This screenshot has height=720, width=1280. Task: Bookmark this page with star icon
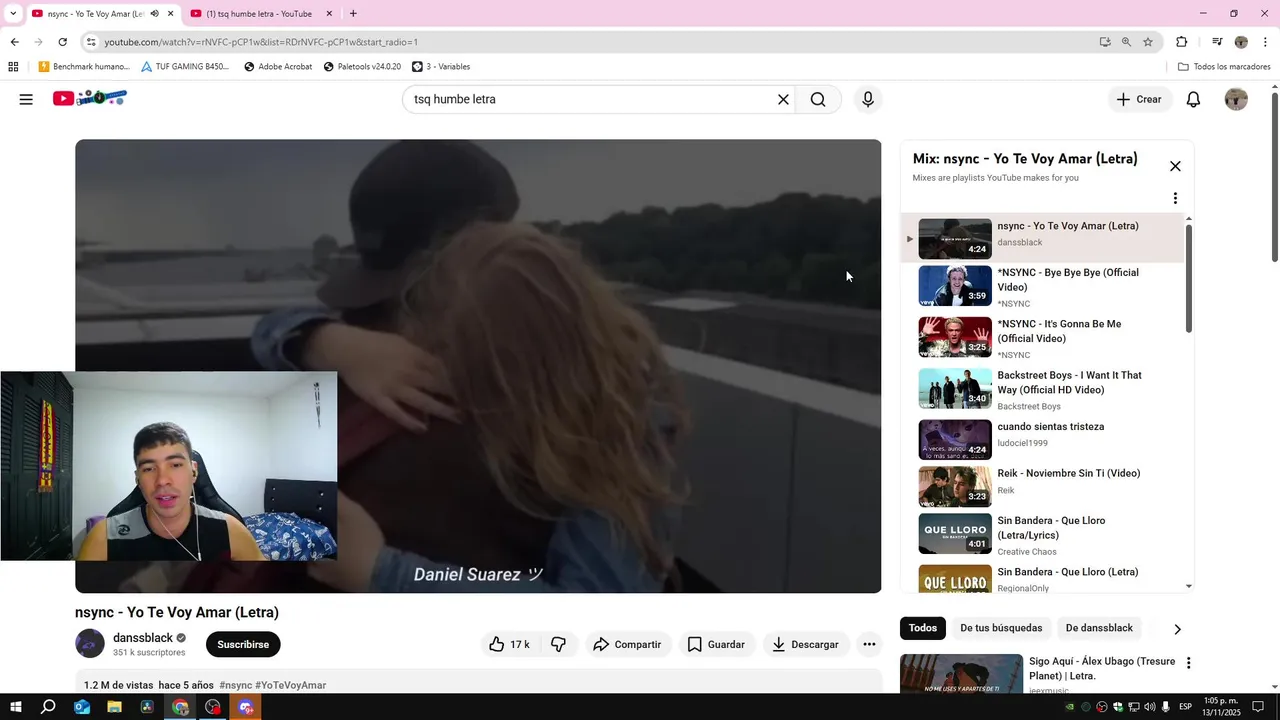pyautogui.click(x=1148, y=42)
